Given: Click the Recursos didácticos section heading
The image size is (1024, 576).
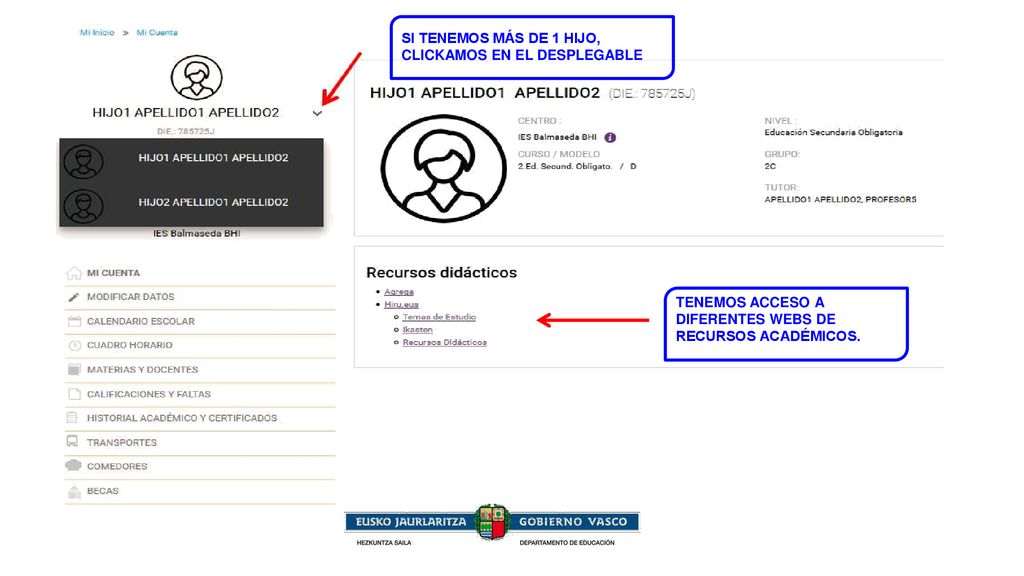Looking at the screenshot, I should 441,272.
